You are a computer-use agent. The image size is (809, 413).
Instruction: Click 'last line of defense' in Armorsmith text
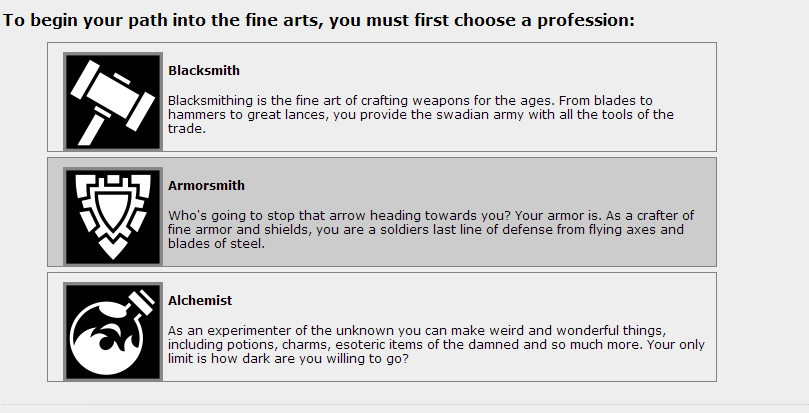(x=489, y=230)
